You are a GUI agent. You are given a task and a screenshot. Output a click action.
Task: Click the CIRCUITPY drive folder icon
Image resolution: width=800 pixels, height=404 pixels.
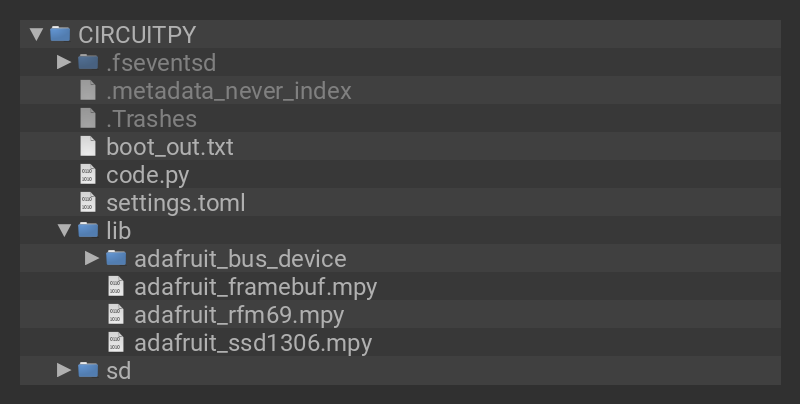60,34
